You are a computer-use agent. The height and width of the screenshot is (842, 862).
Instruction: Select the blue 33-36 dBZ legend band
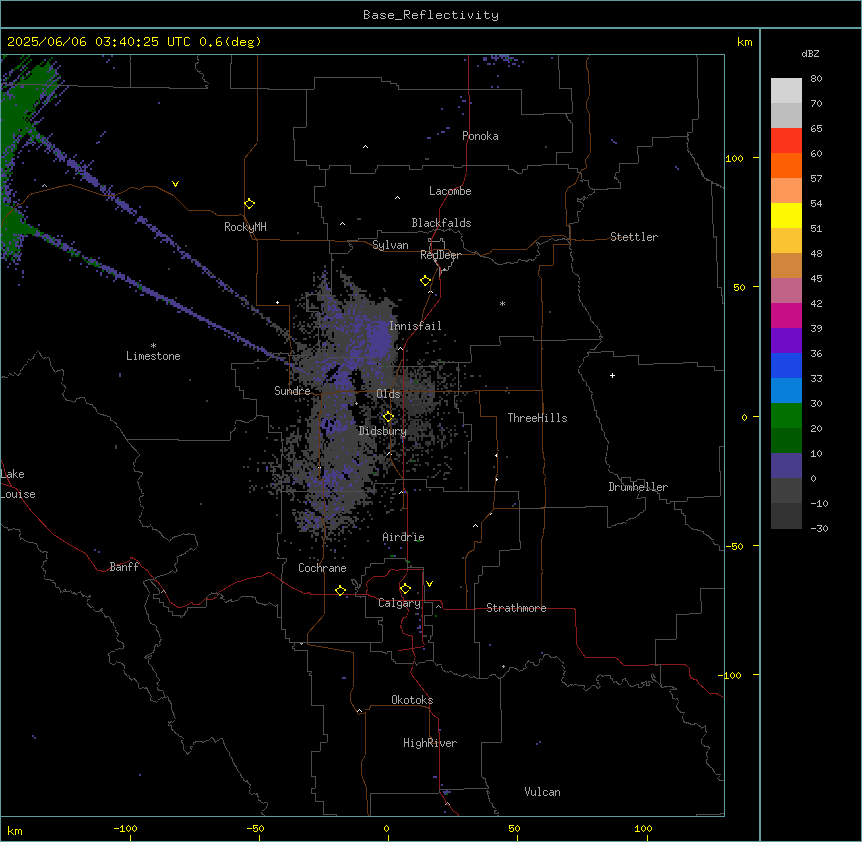click(x=786, y=366)
